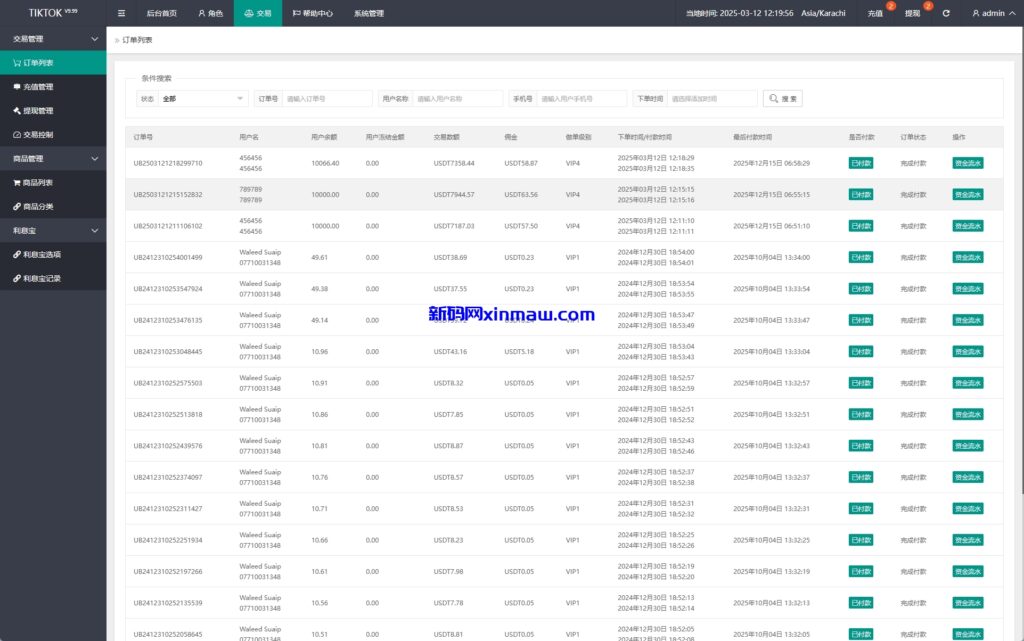This screenshot has height=641, width=1024.
Task: Click 资金流水 for order UB2503121218299710
Action: click(967, 163)
